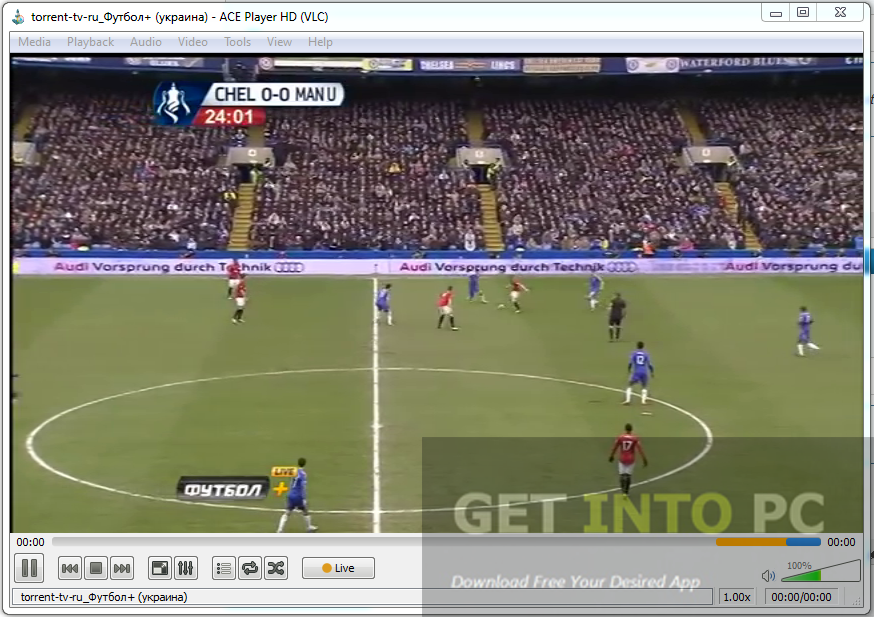This screenshot has width=874, height=617.
Task: Open extended settings equalizer panel
Action: [x=186, y=568]
